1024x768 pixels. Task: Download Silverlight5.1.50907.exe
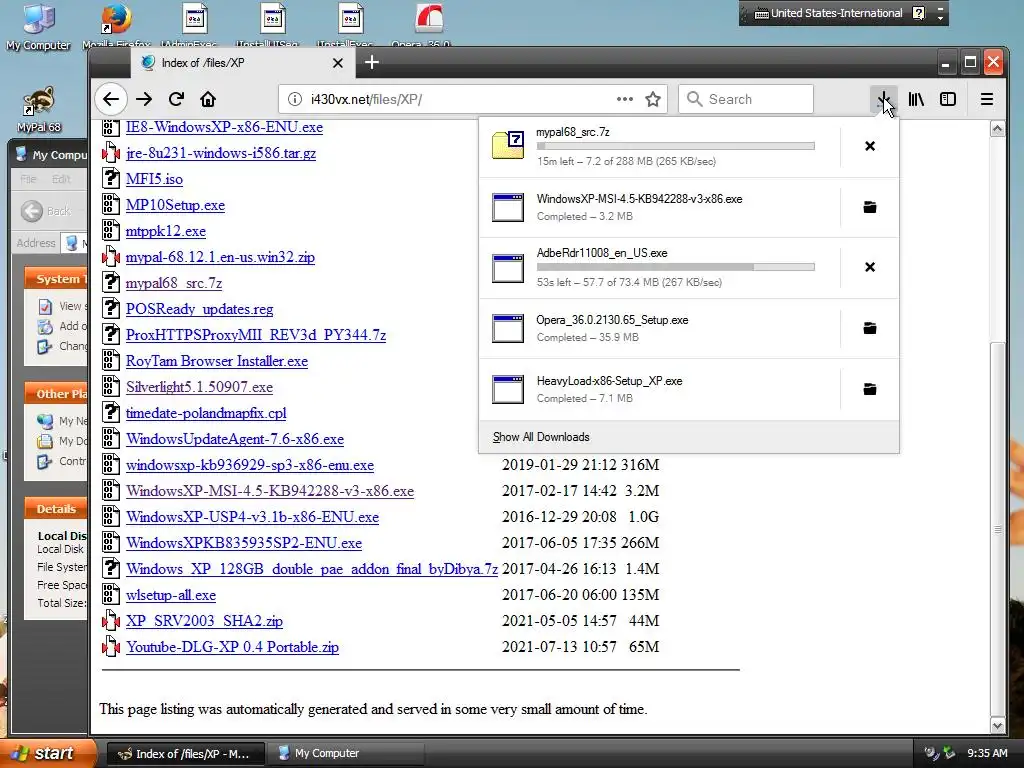pyautogui.click(x=199, y=387)
